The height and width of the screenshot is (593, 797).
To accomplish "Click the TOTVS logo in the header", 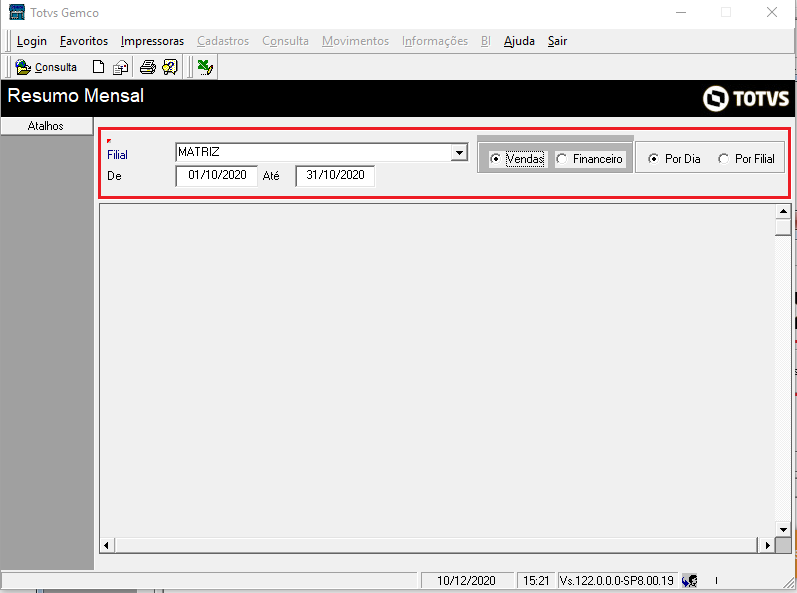I will coord(746,98).
